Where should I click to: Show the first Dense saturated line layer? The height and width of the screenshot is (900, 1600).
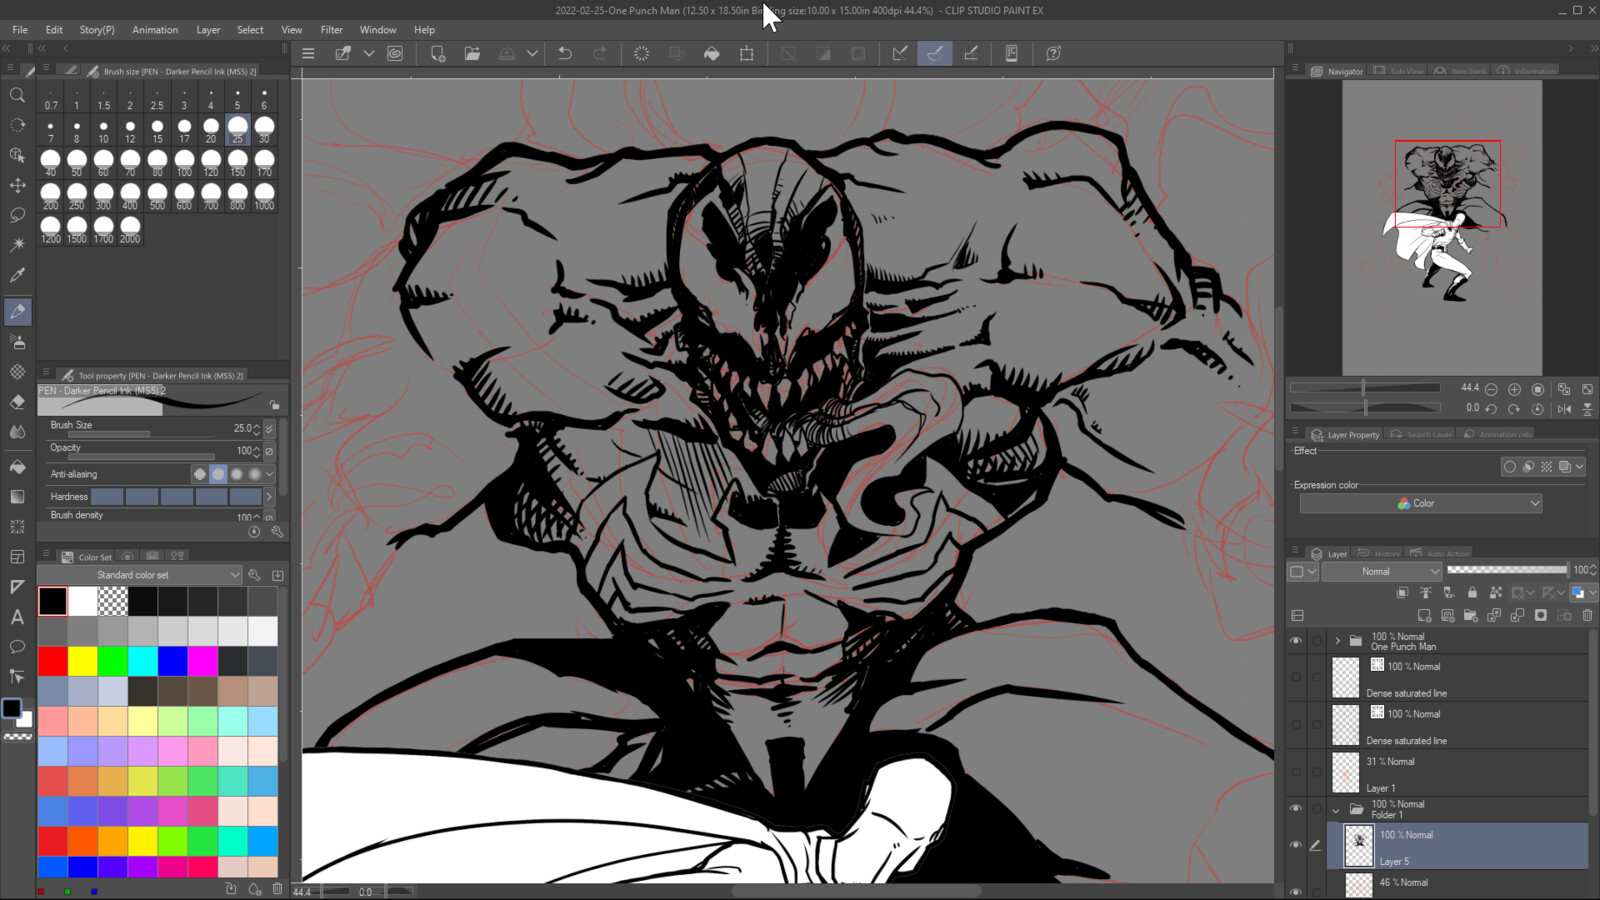[x=1296, y=677]
